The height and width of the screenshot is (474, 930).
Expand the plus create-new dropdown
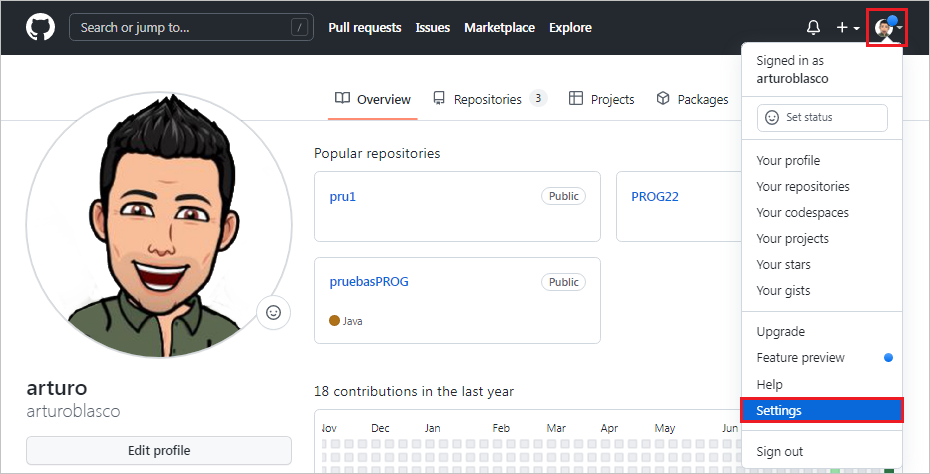point(848,27)
